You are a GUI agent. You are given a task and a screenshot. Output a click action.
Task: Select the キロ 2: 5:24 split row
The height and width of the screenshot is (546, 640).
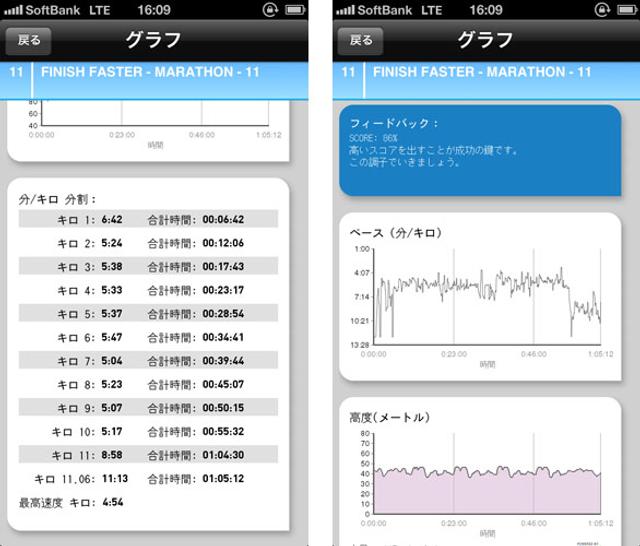[x=148, y=243]
